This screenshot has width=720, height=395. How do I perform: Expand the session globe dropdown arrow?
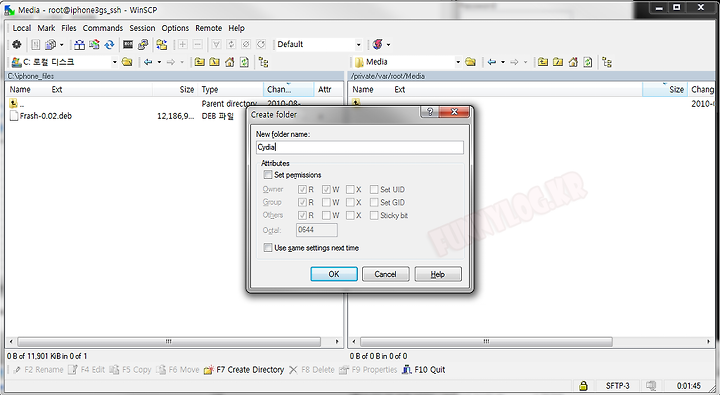tap(388, 45)
